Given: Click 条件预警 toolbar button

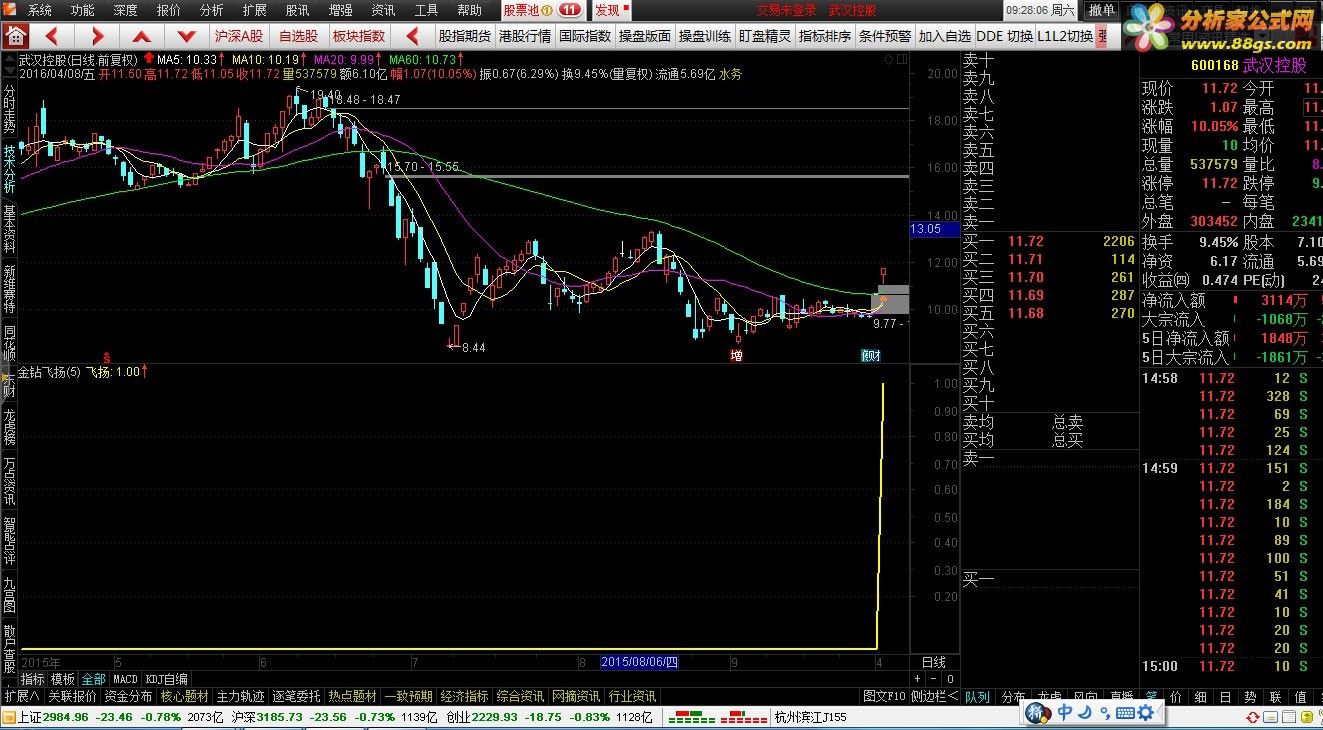Looking at the screenshot, I should [x=885, y=36].
